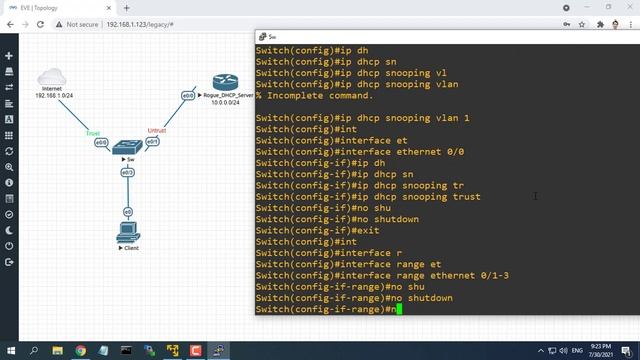The width and height of the screenshot is (640, 360).
Task: Open the Windows Start menu
Action: [x=11, y=351]
